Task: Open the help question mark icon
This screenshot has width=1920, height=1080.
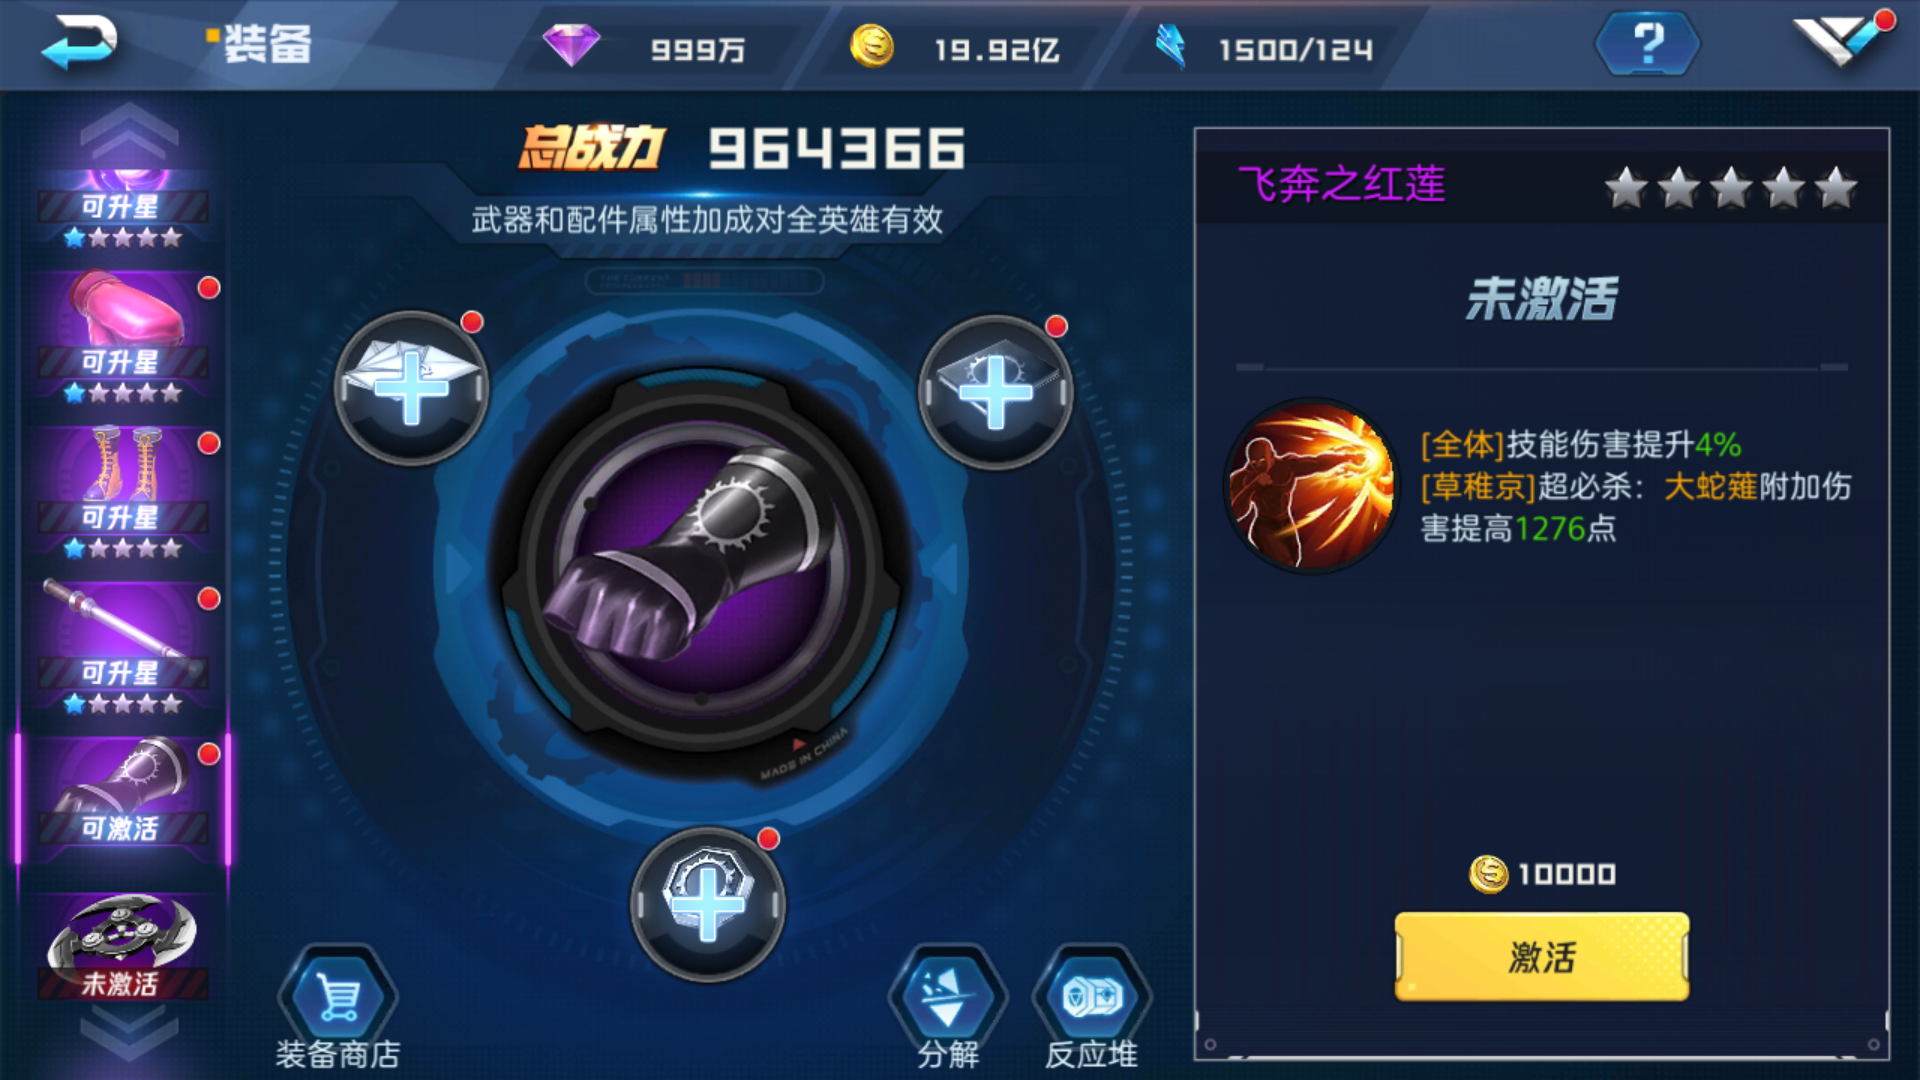Action: (x=1647, y=44)
